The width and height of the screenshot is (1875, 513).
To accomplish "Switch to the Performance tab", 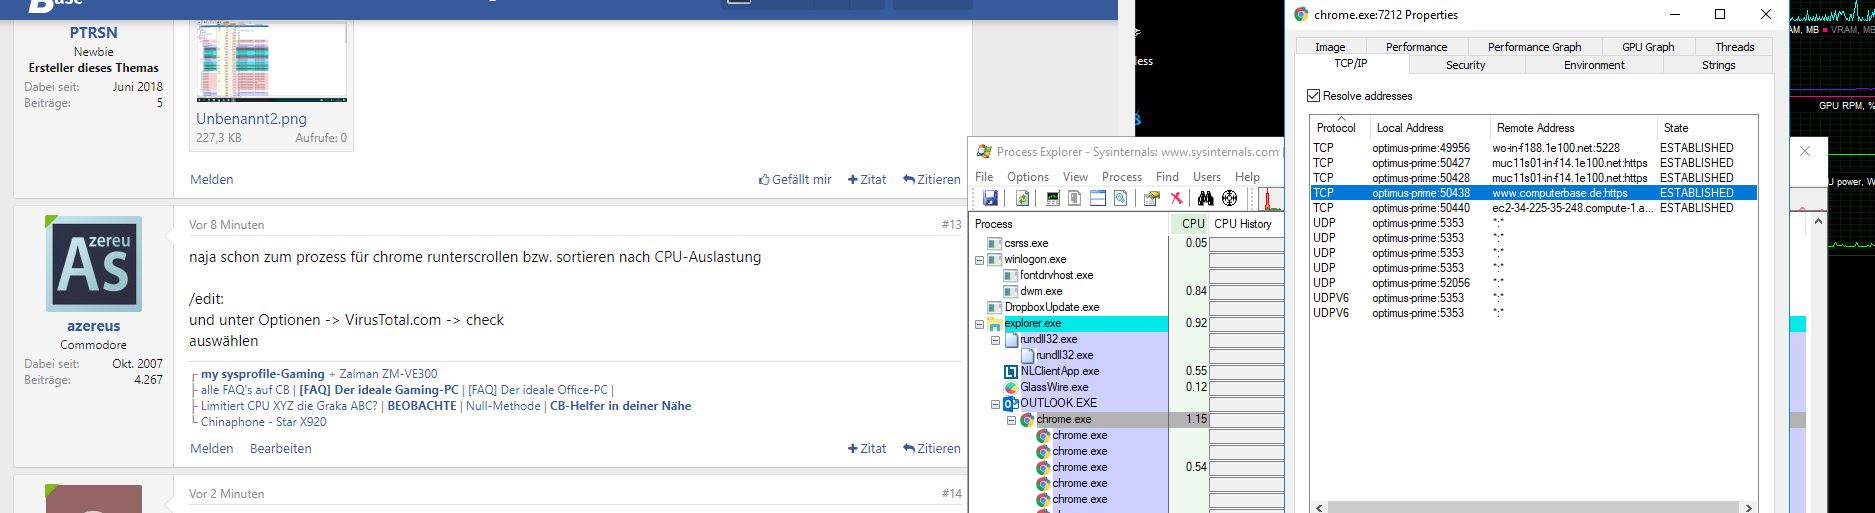I will point(1416,47).
